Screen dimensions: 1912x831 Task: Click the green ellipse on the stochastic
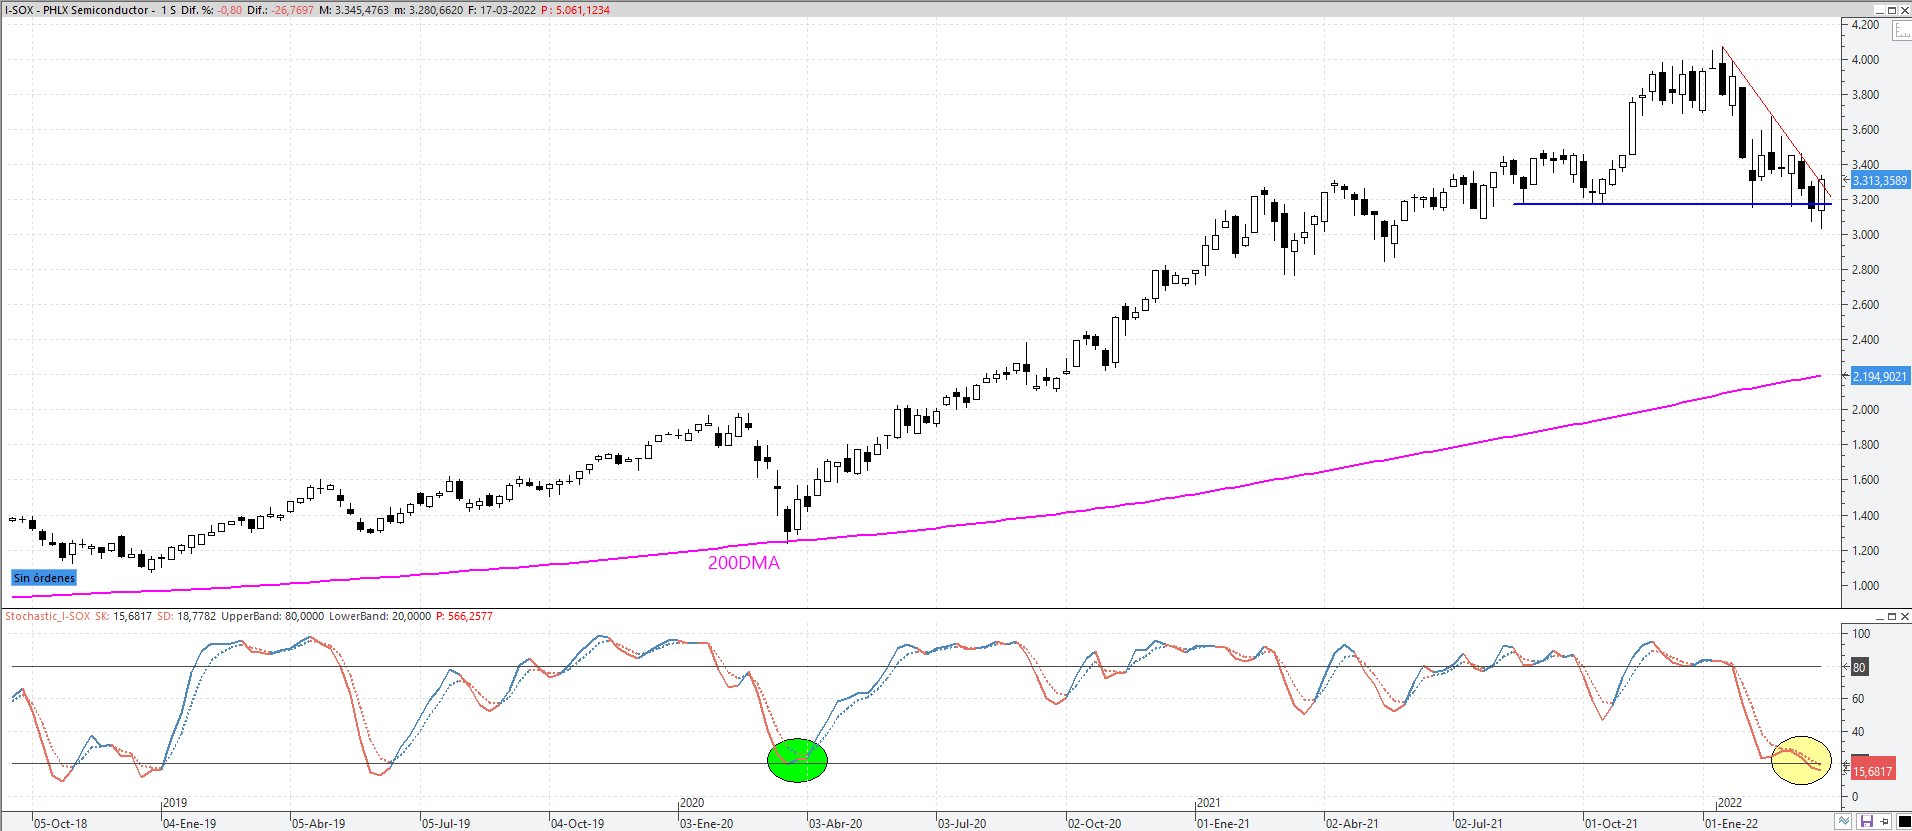[797, 760]
